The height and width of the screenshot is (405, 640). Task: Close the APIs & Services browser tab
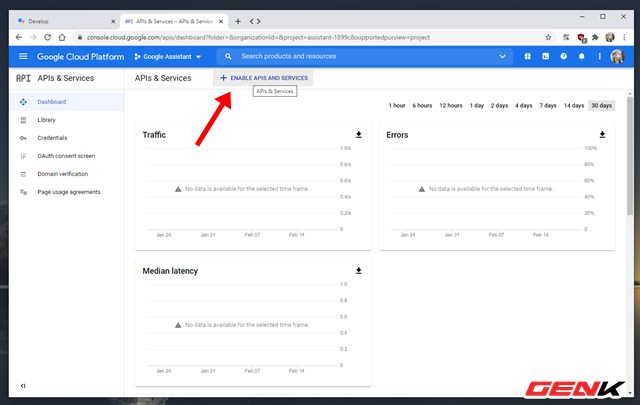[221, 21]
